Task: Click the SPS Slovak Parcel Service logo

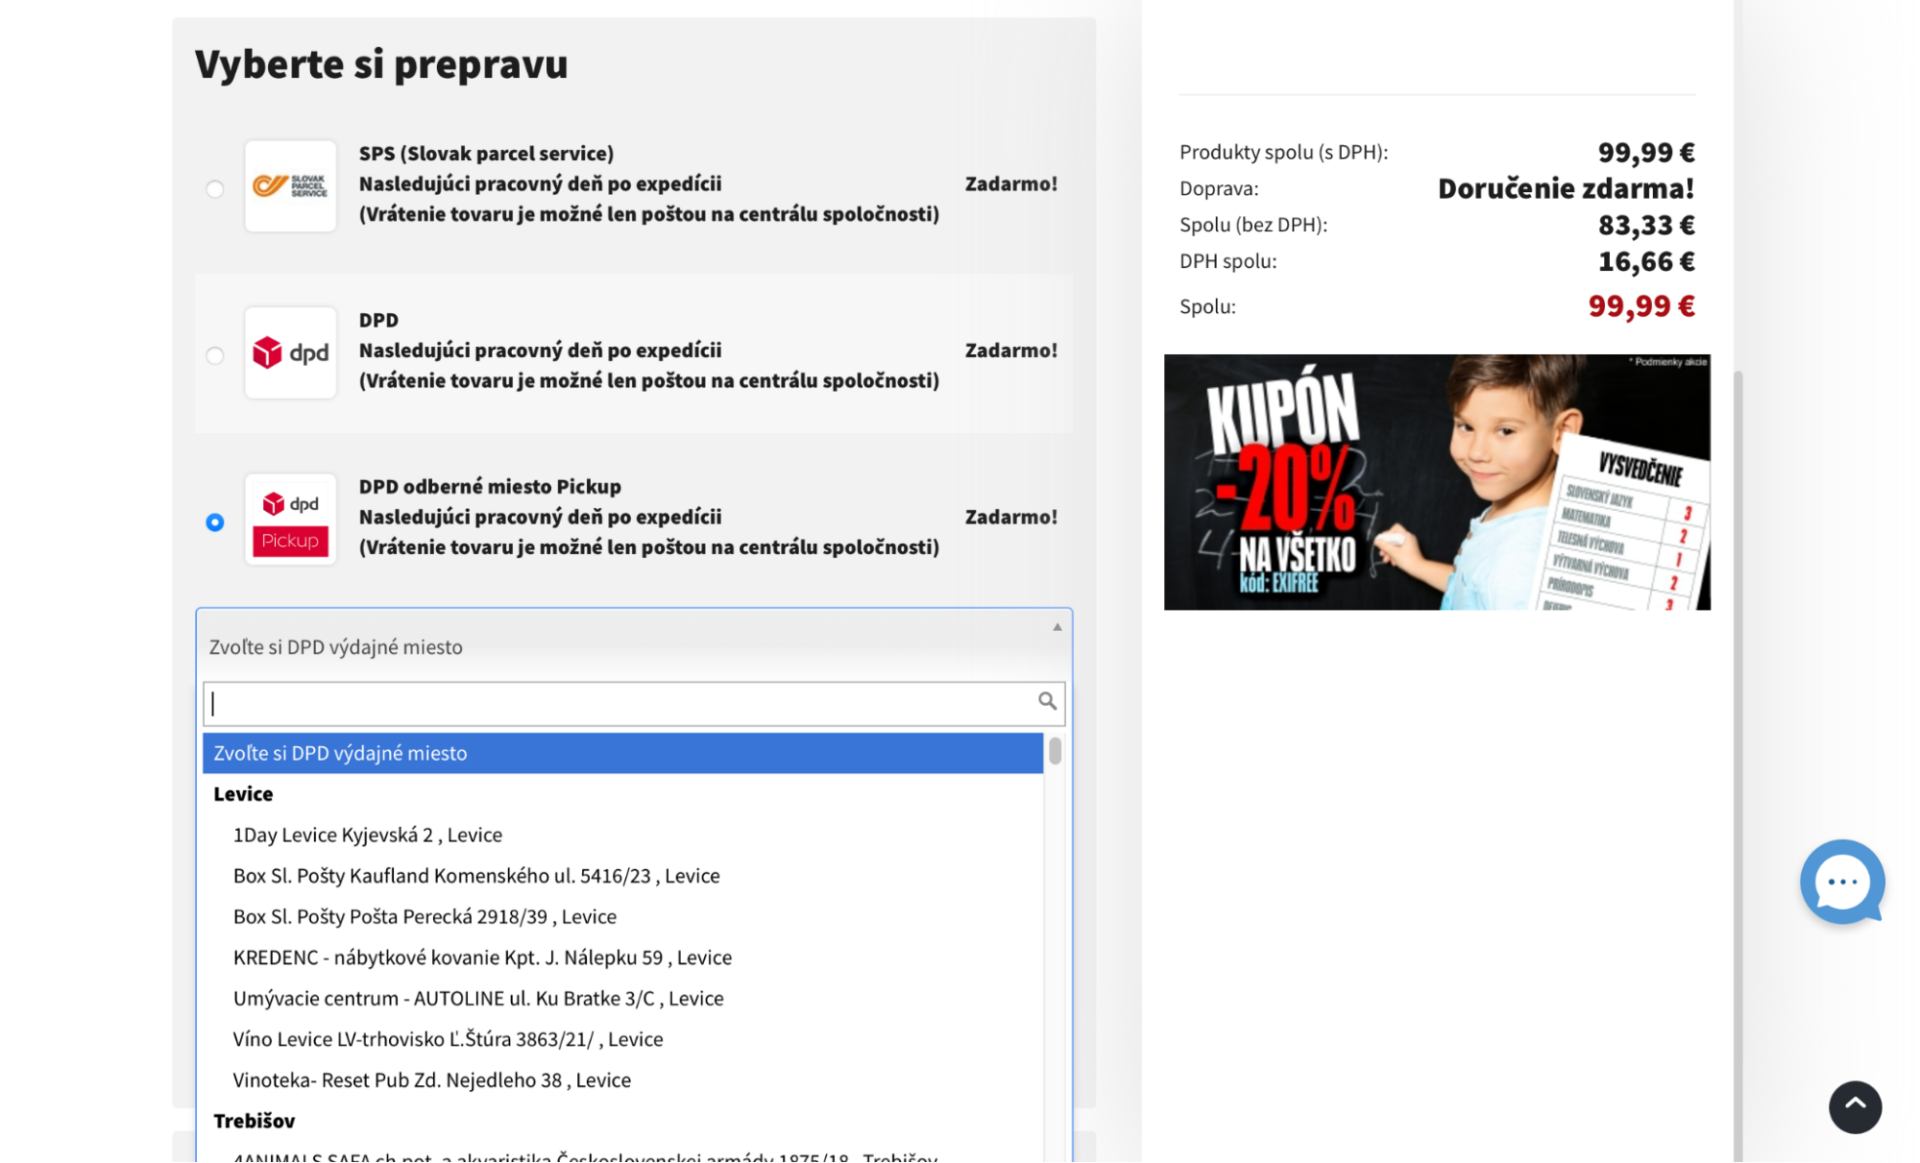Action: [x=290, y=184]
